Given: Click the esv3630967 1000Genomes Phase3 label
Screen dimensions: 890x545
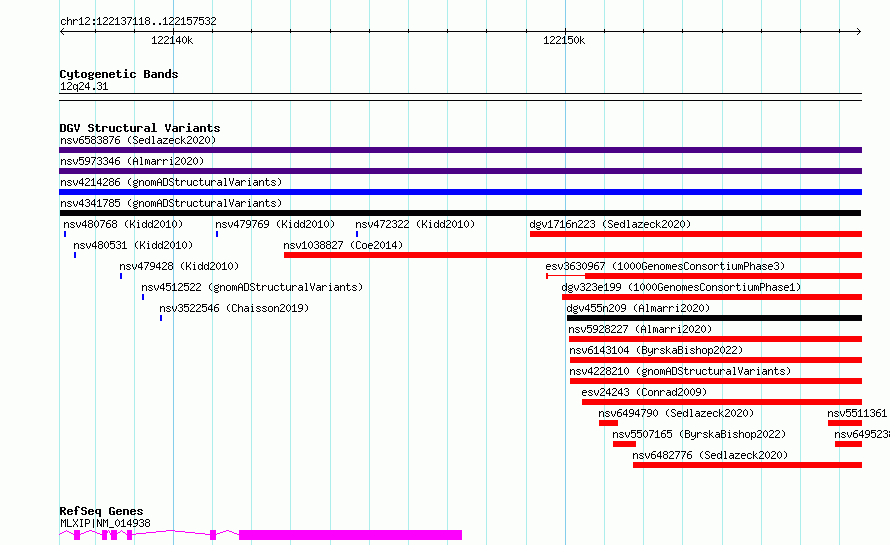Looking at the screenshot, I should coord(665,266).
